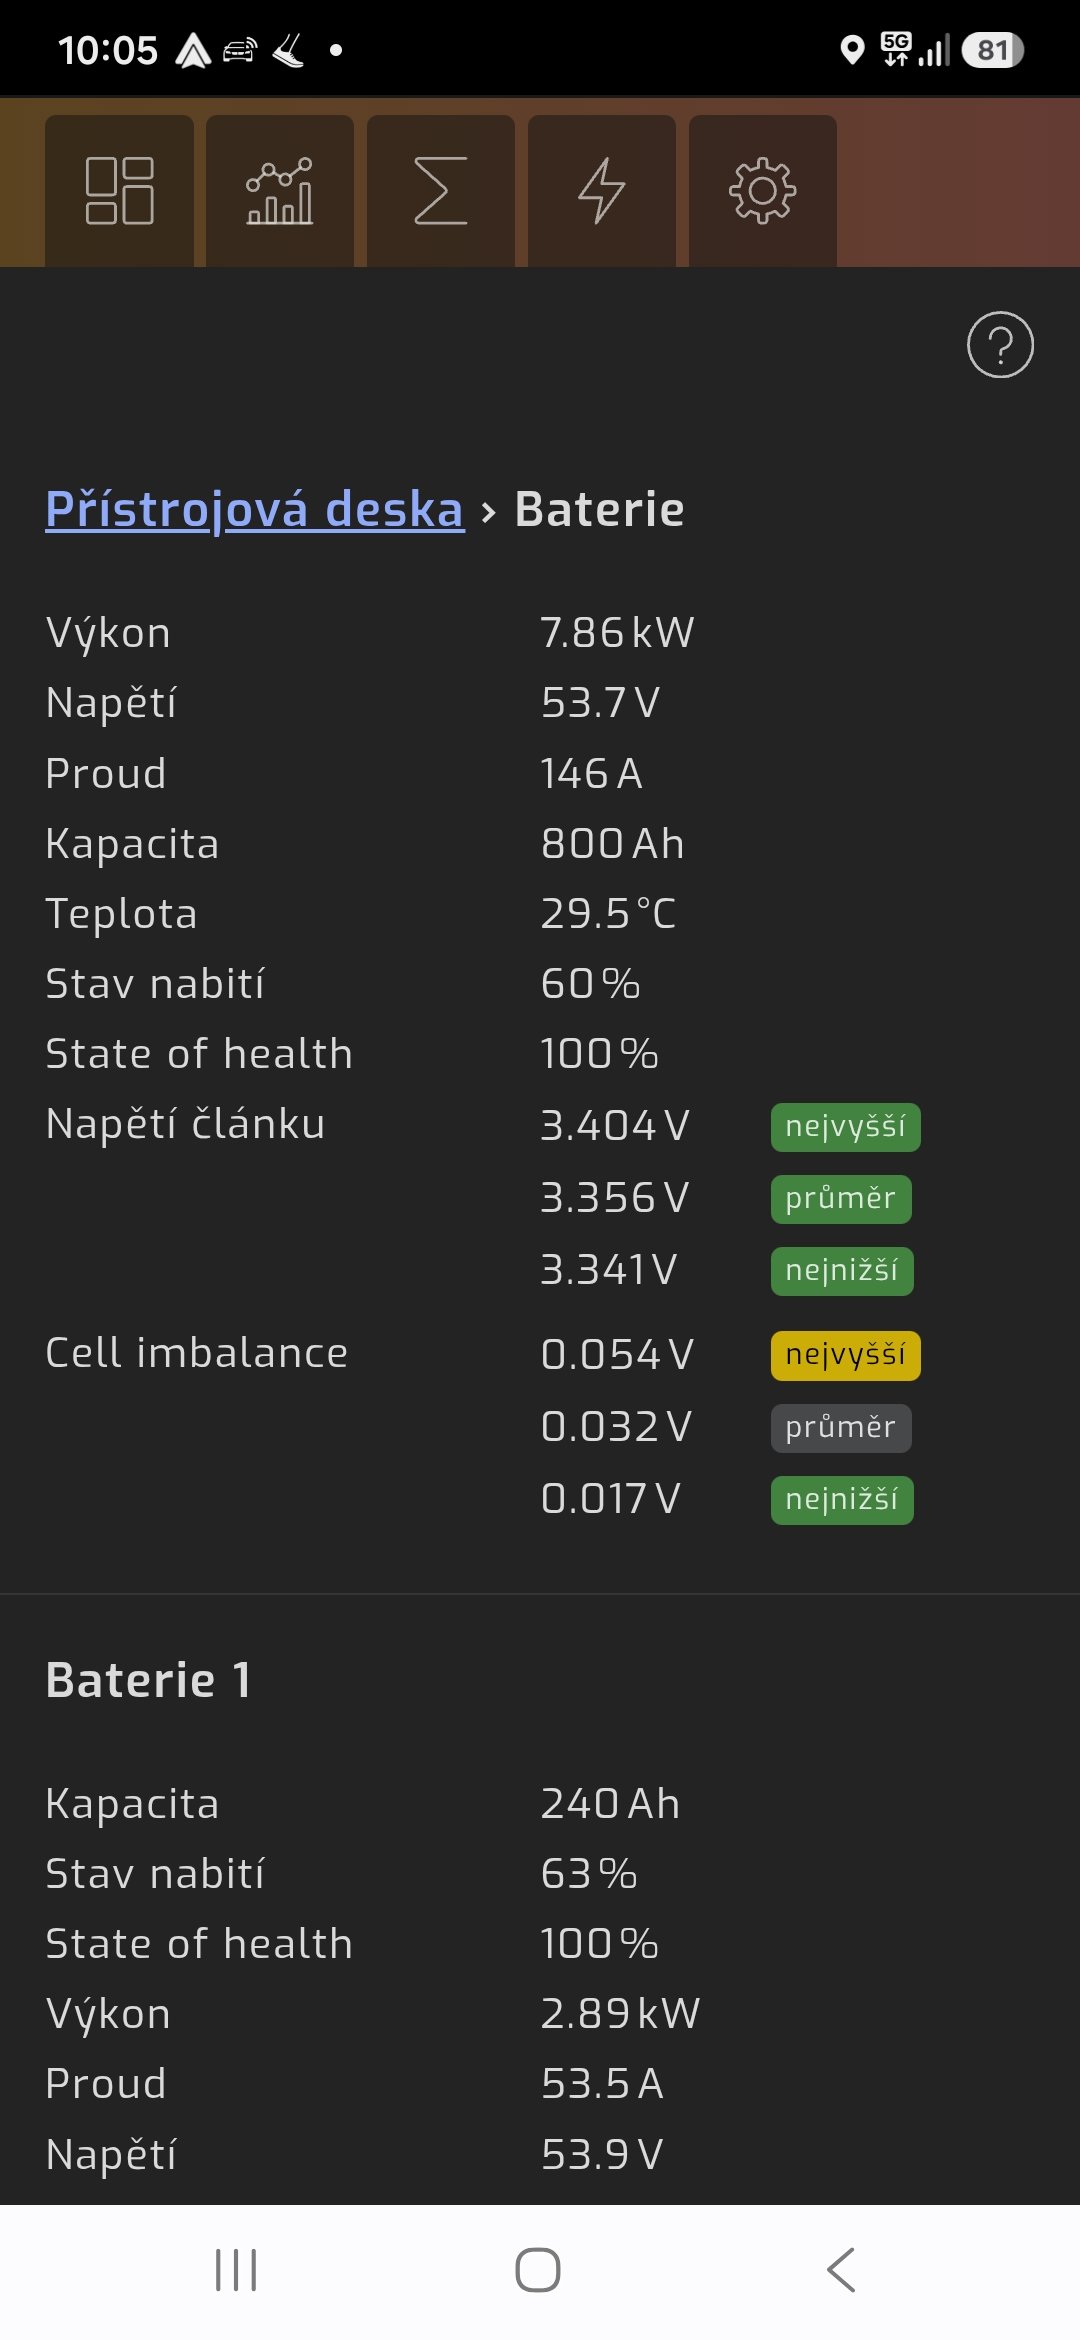Tap the help question mark icon
Viewport: 1080px width, 2340px height.
(x=1000, y=345)
